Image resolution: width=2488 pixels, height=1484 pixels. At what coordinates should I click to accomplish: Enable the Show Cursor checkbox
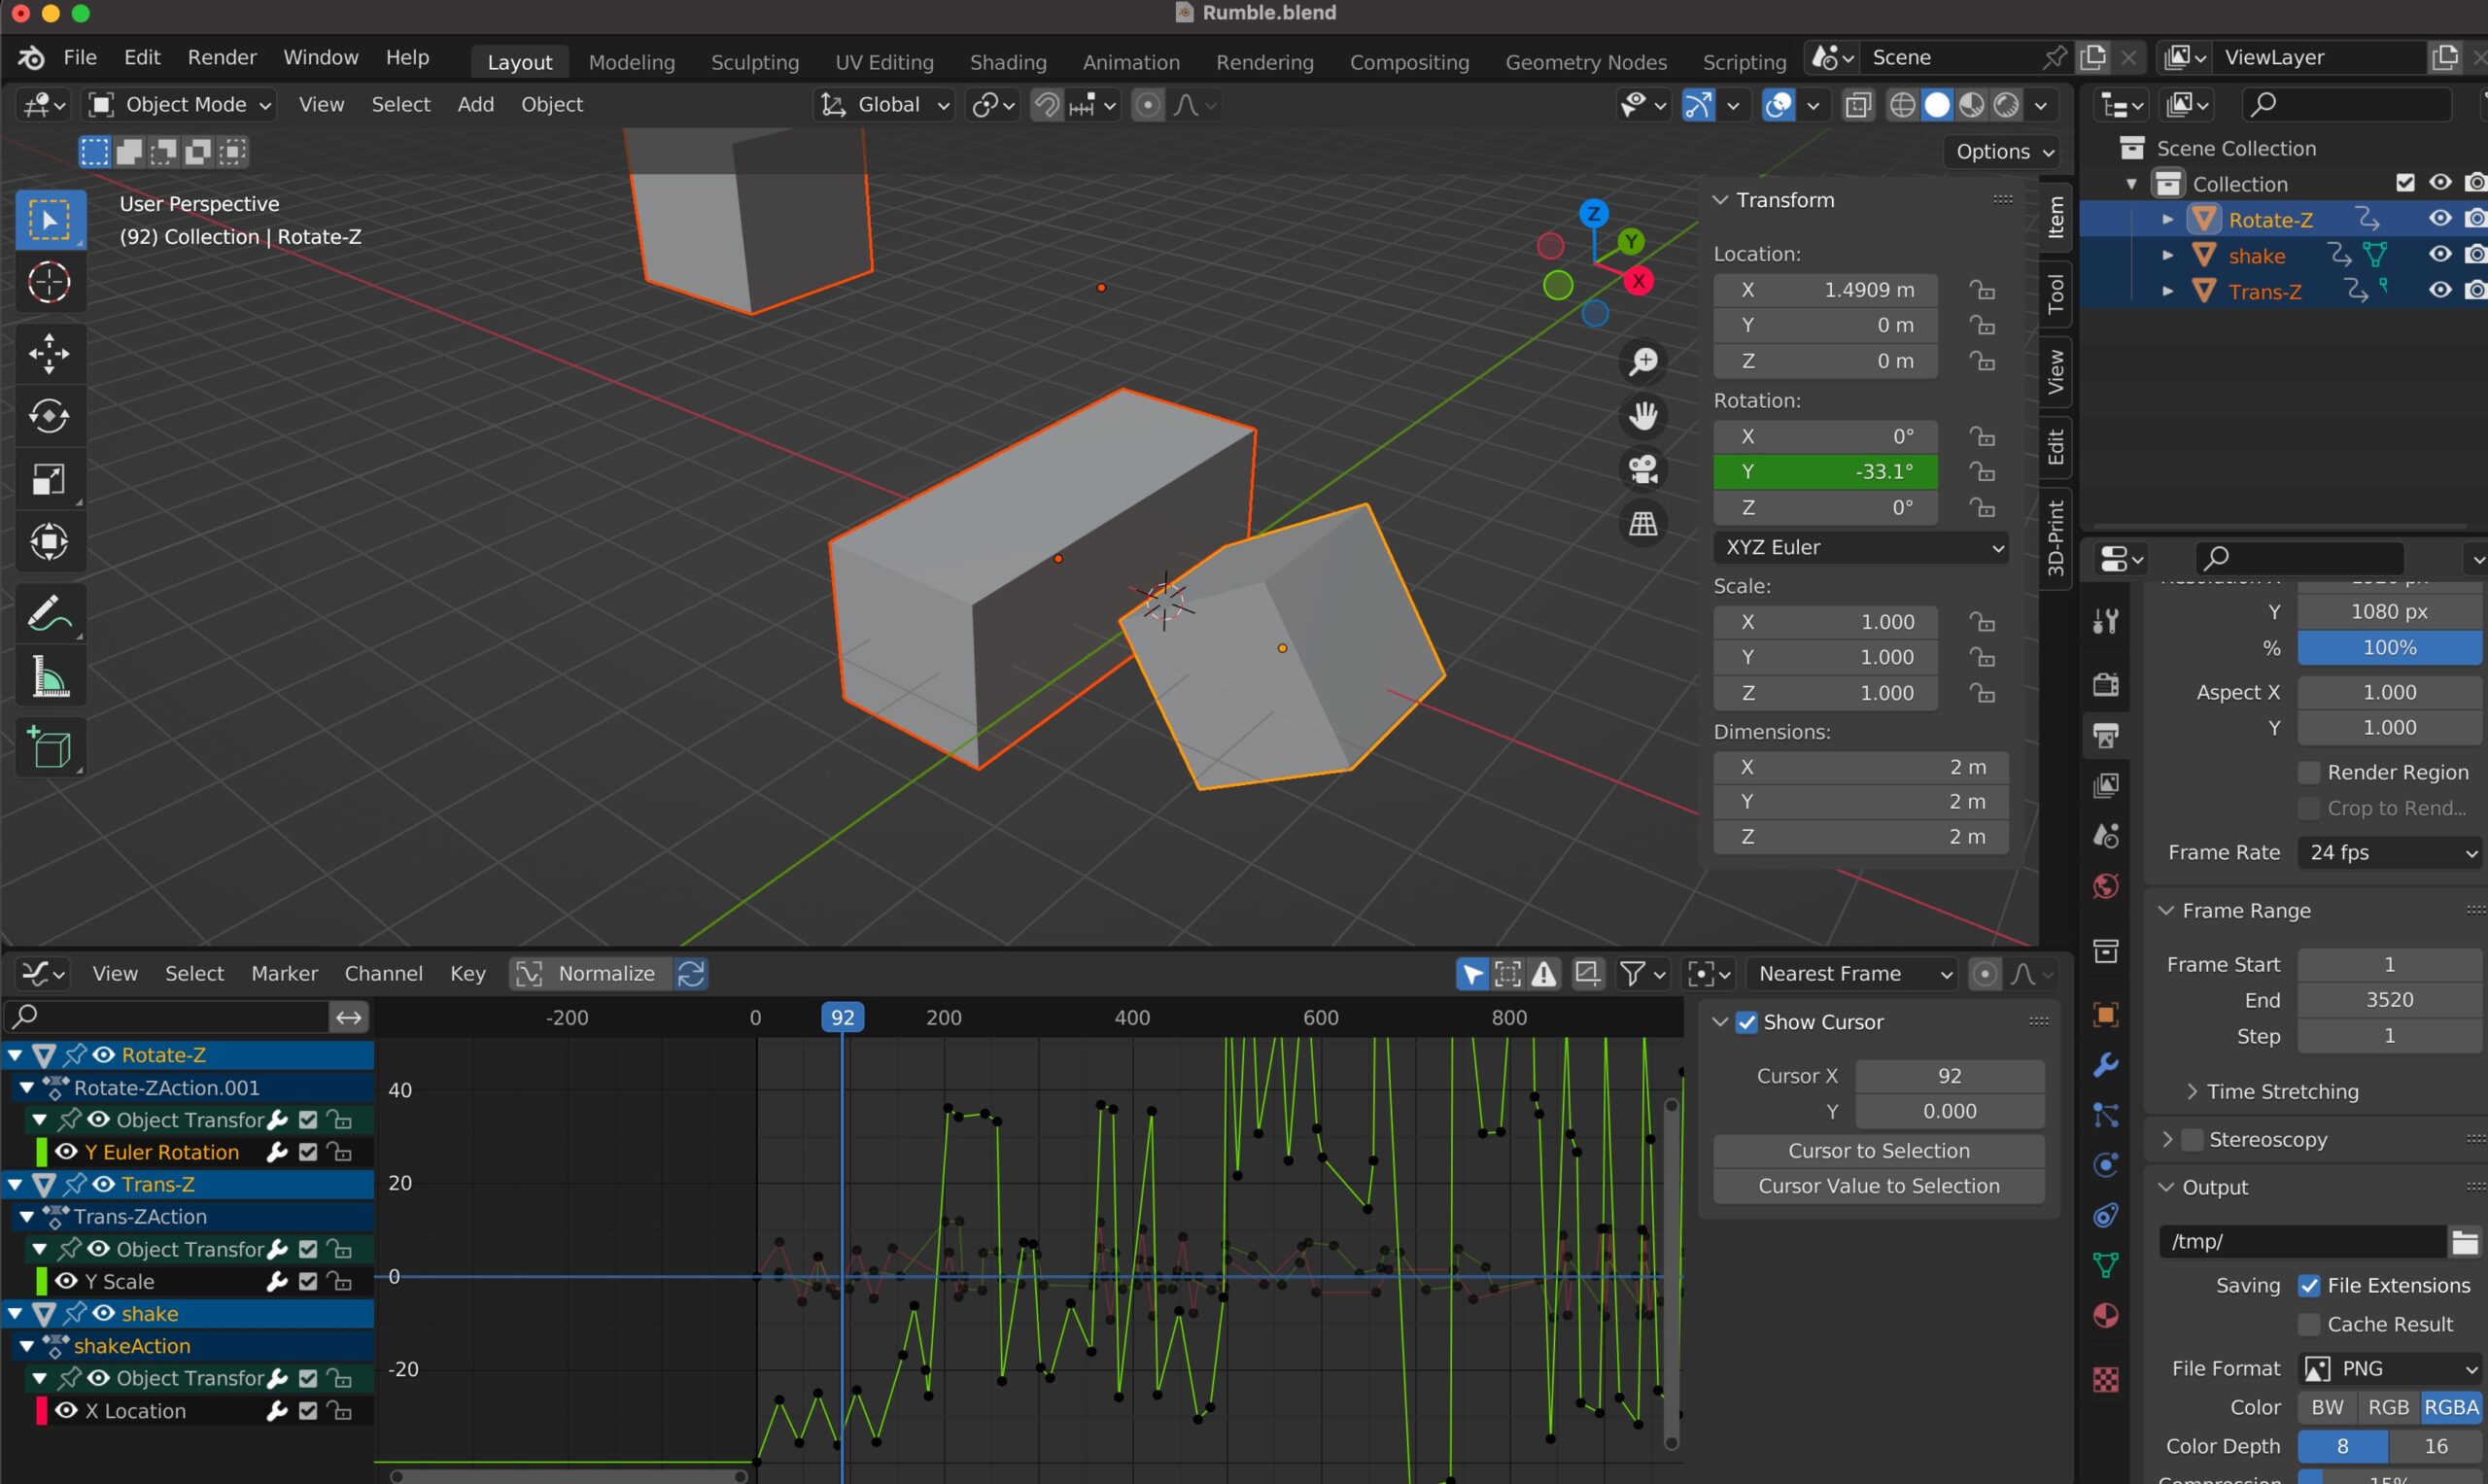pyautogui.click(x=1746, y=1022)
